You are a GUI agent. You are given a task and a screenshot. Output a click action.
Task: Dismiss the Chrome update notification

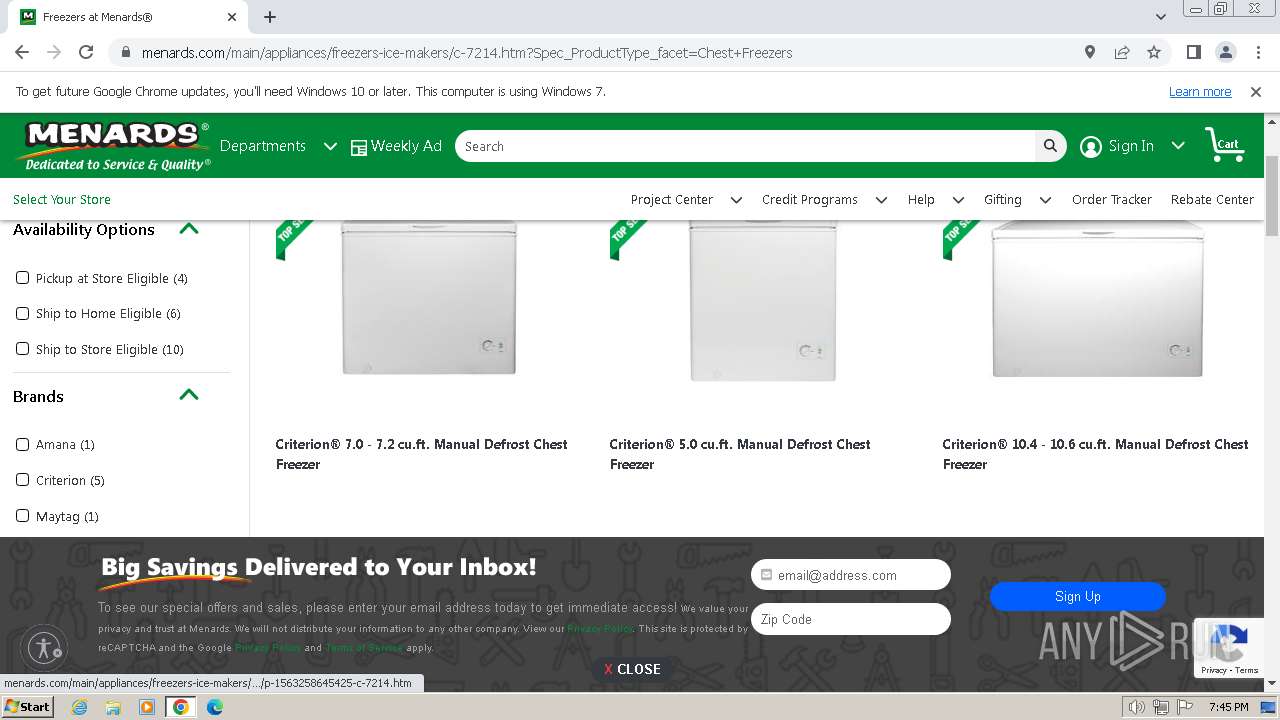coord(1256,91)
